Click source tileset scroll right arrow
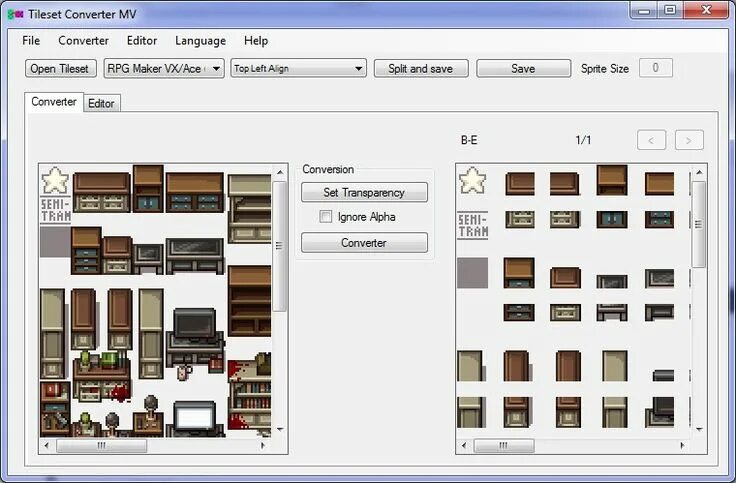736x483 pixels. 263,445
